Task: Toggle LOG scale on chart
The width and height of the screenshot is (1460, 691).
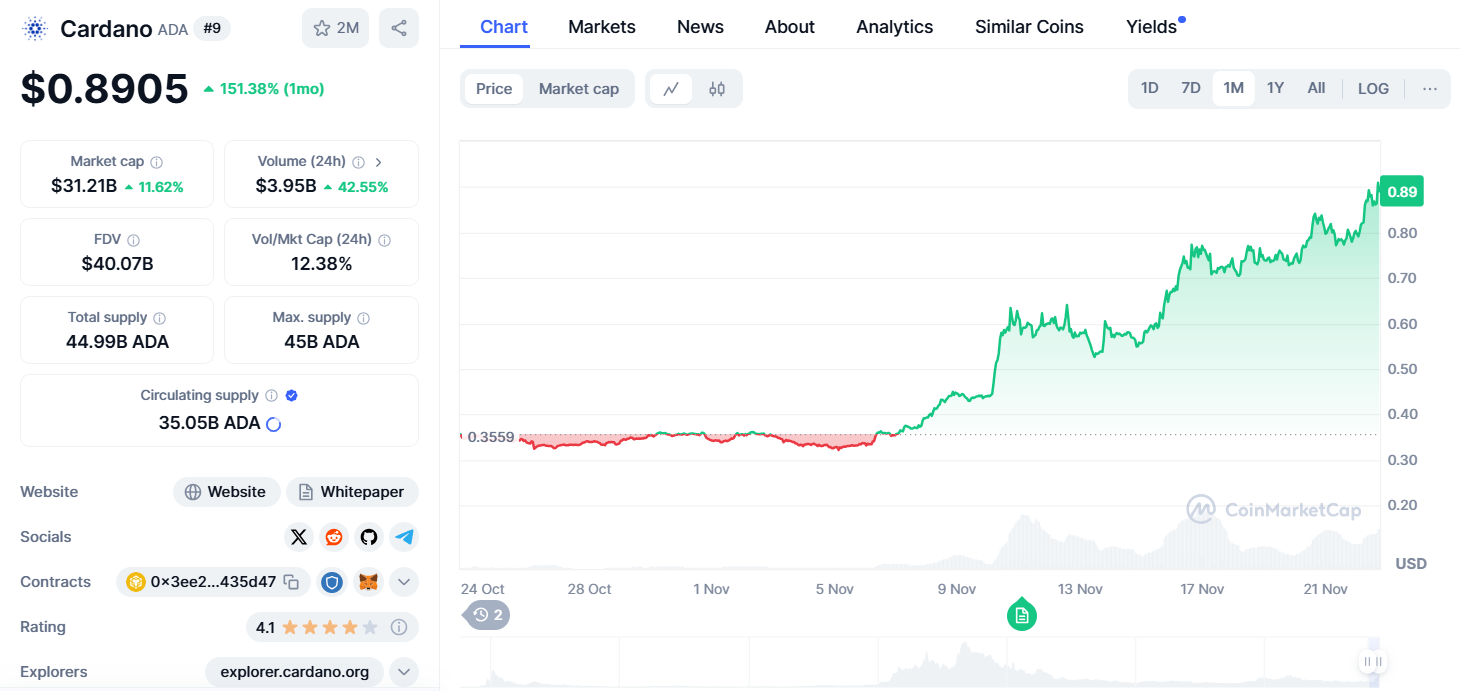Action: point(1373,89)
